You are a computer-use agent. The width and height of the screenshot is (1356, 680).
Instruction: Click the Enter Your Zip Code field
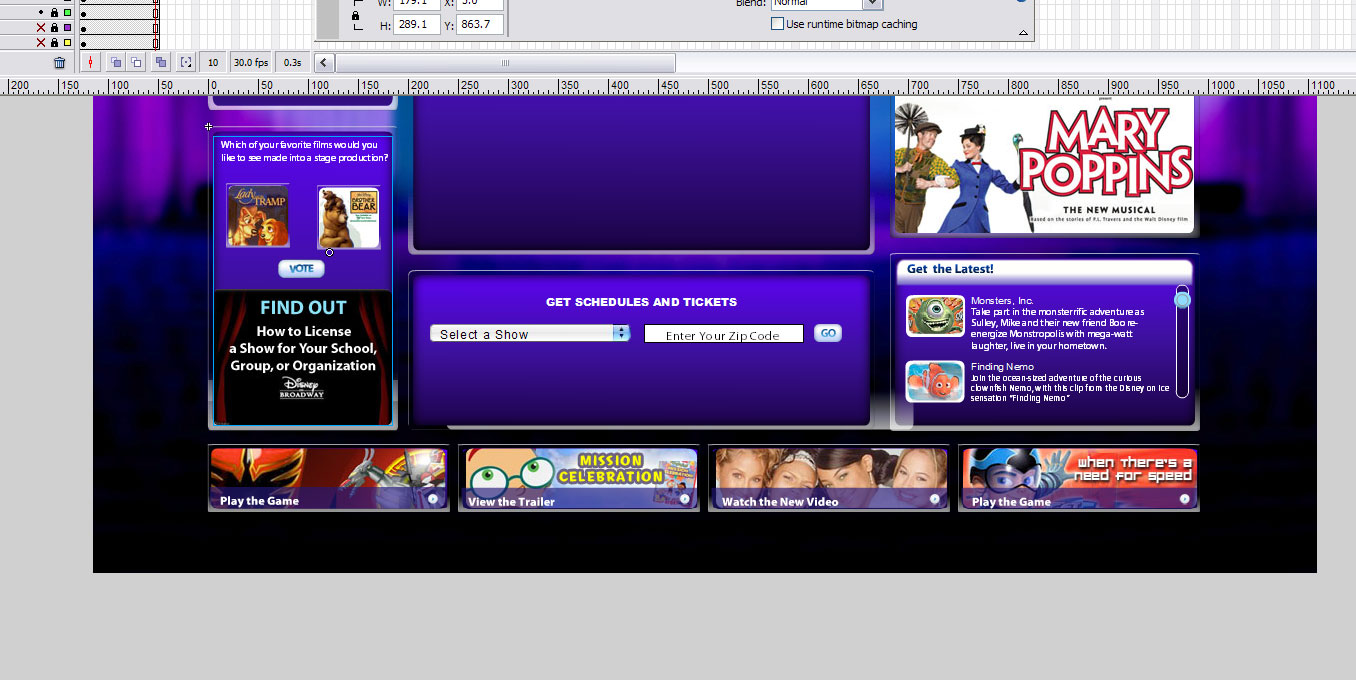[723, 335]
